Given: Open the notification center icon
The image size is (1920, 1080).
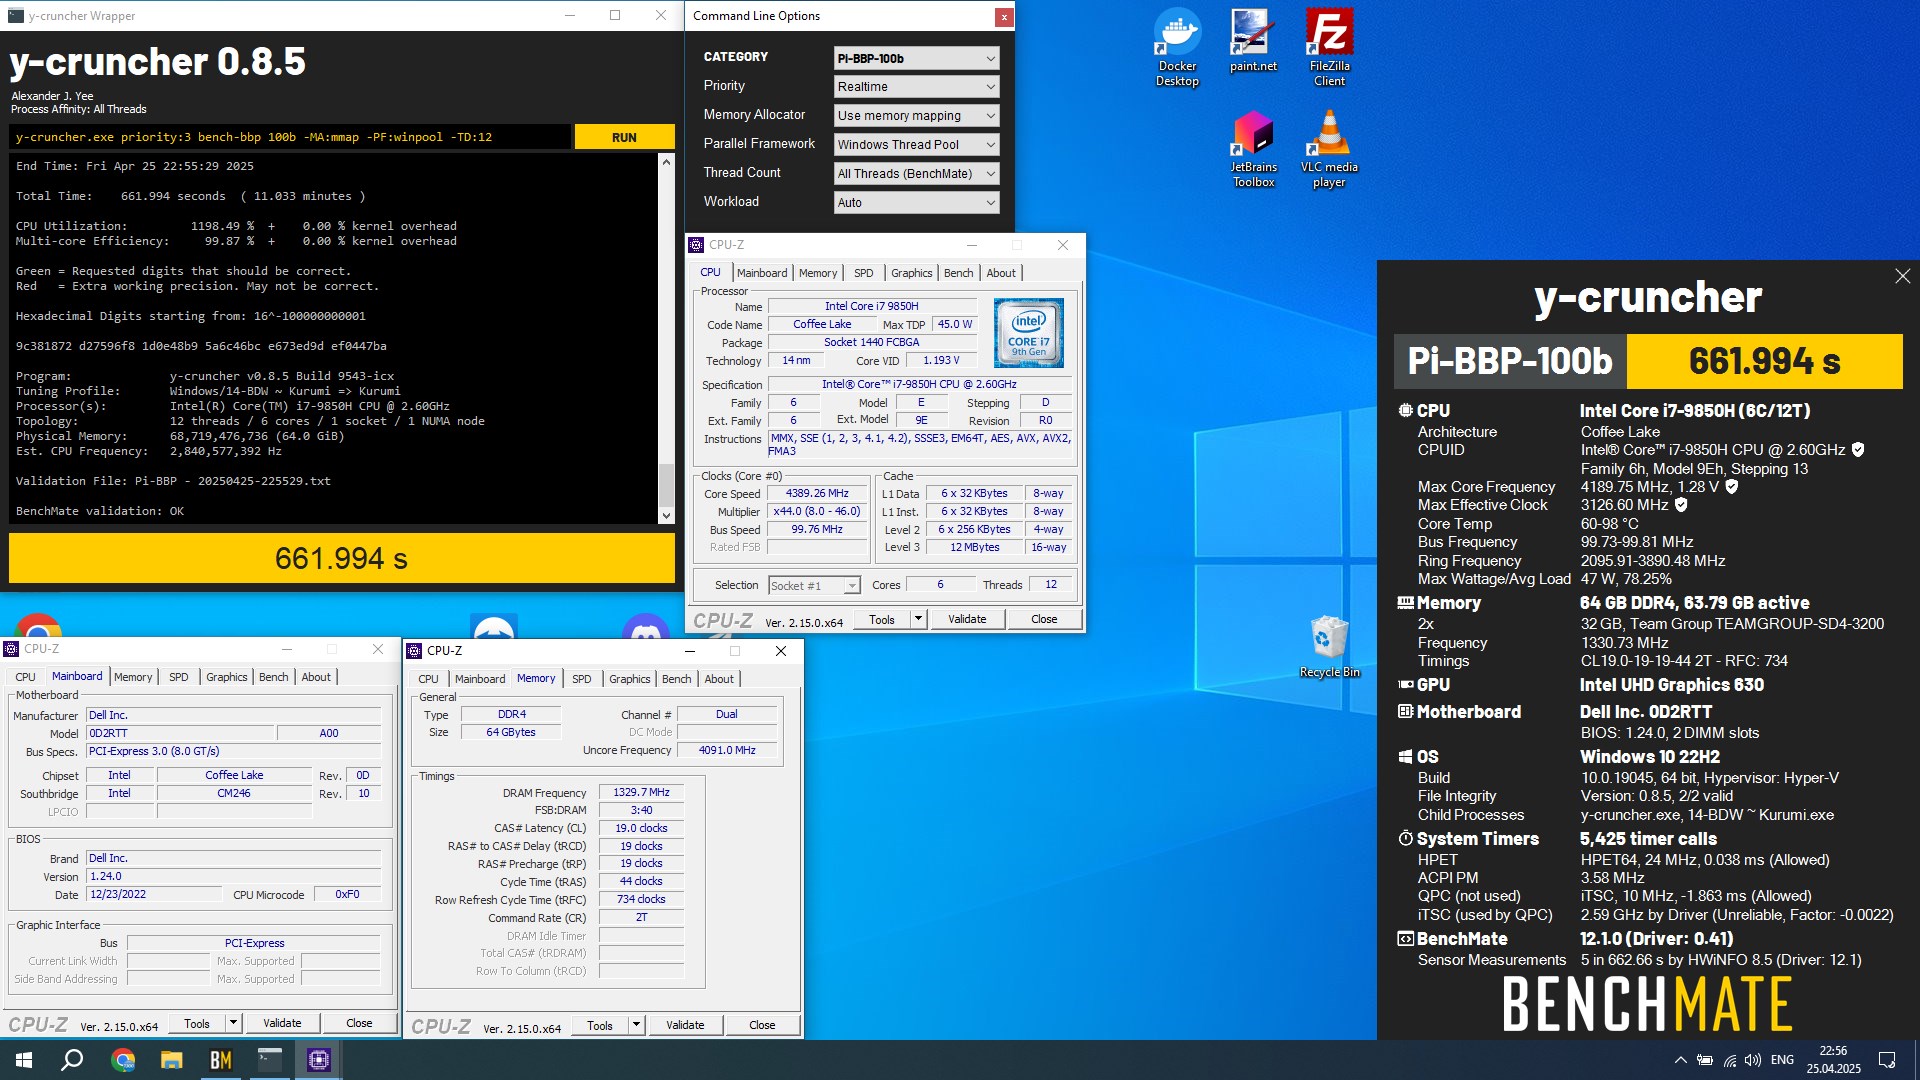Looking at the screenshot, I should click(1887, 1060).
